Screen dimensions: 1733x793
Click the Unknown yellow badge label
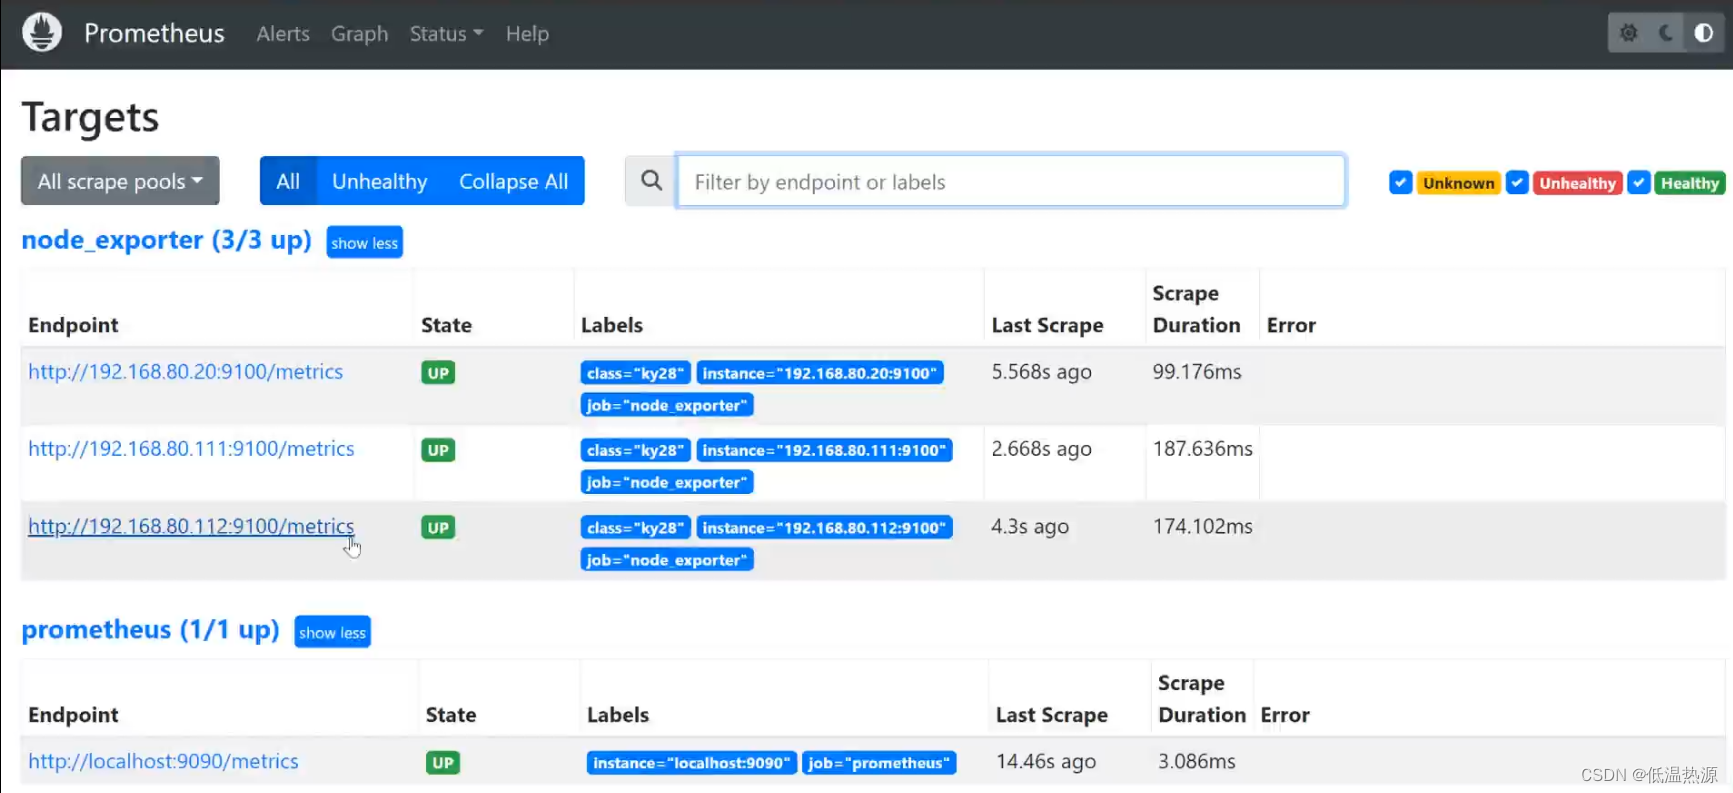1458,183
